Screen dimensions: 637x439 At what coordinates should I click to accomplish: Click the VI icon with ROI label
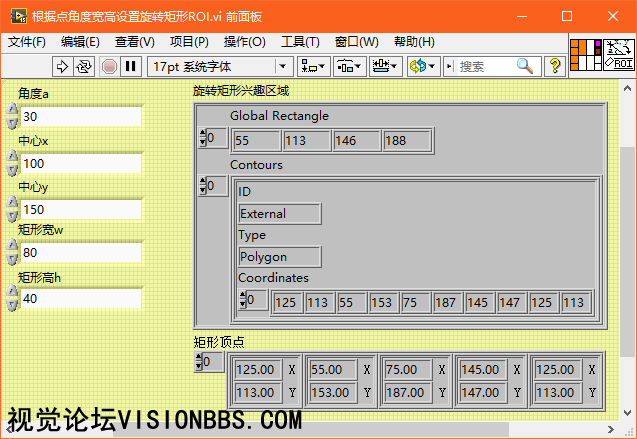pos(619,53)
